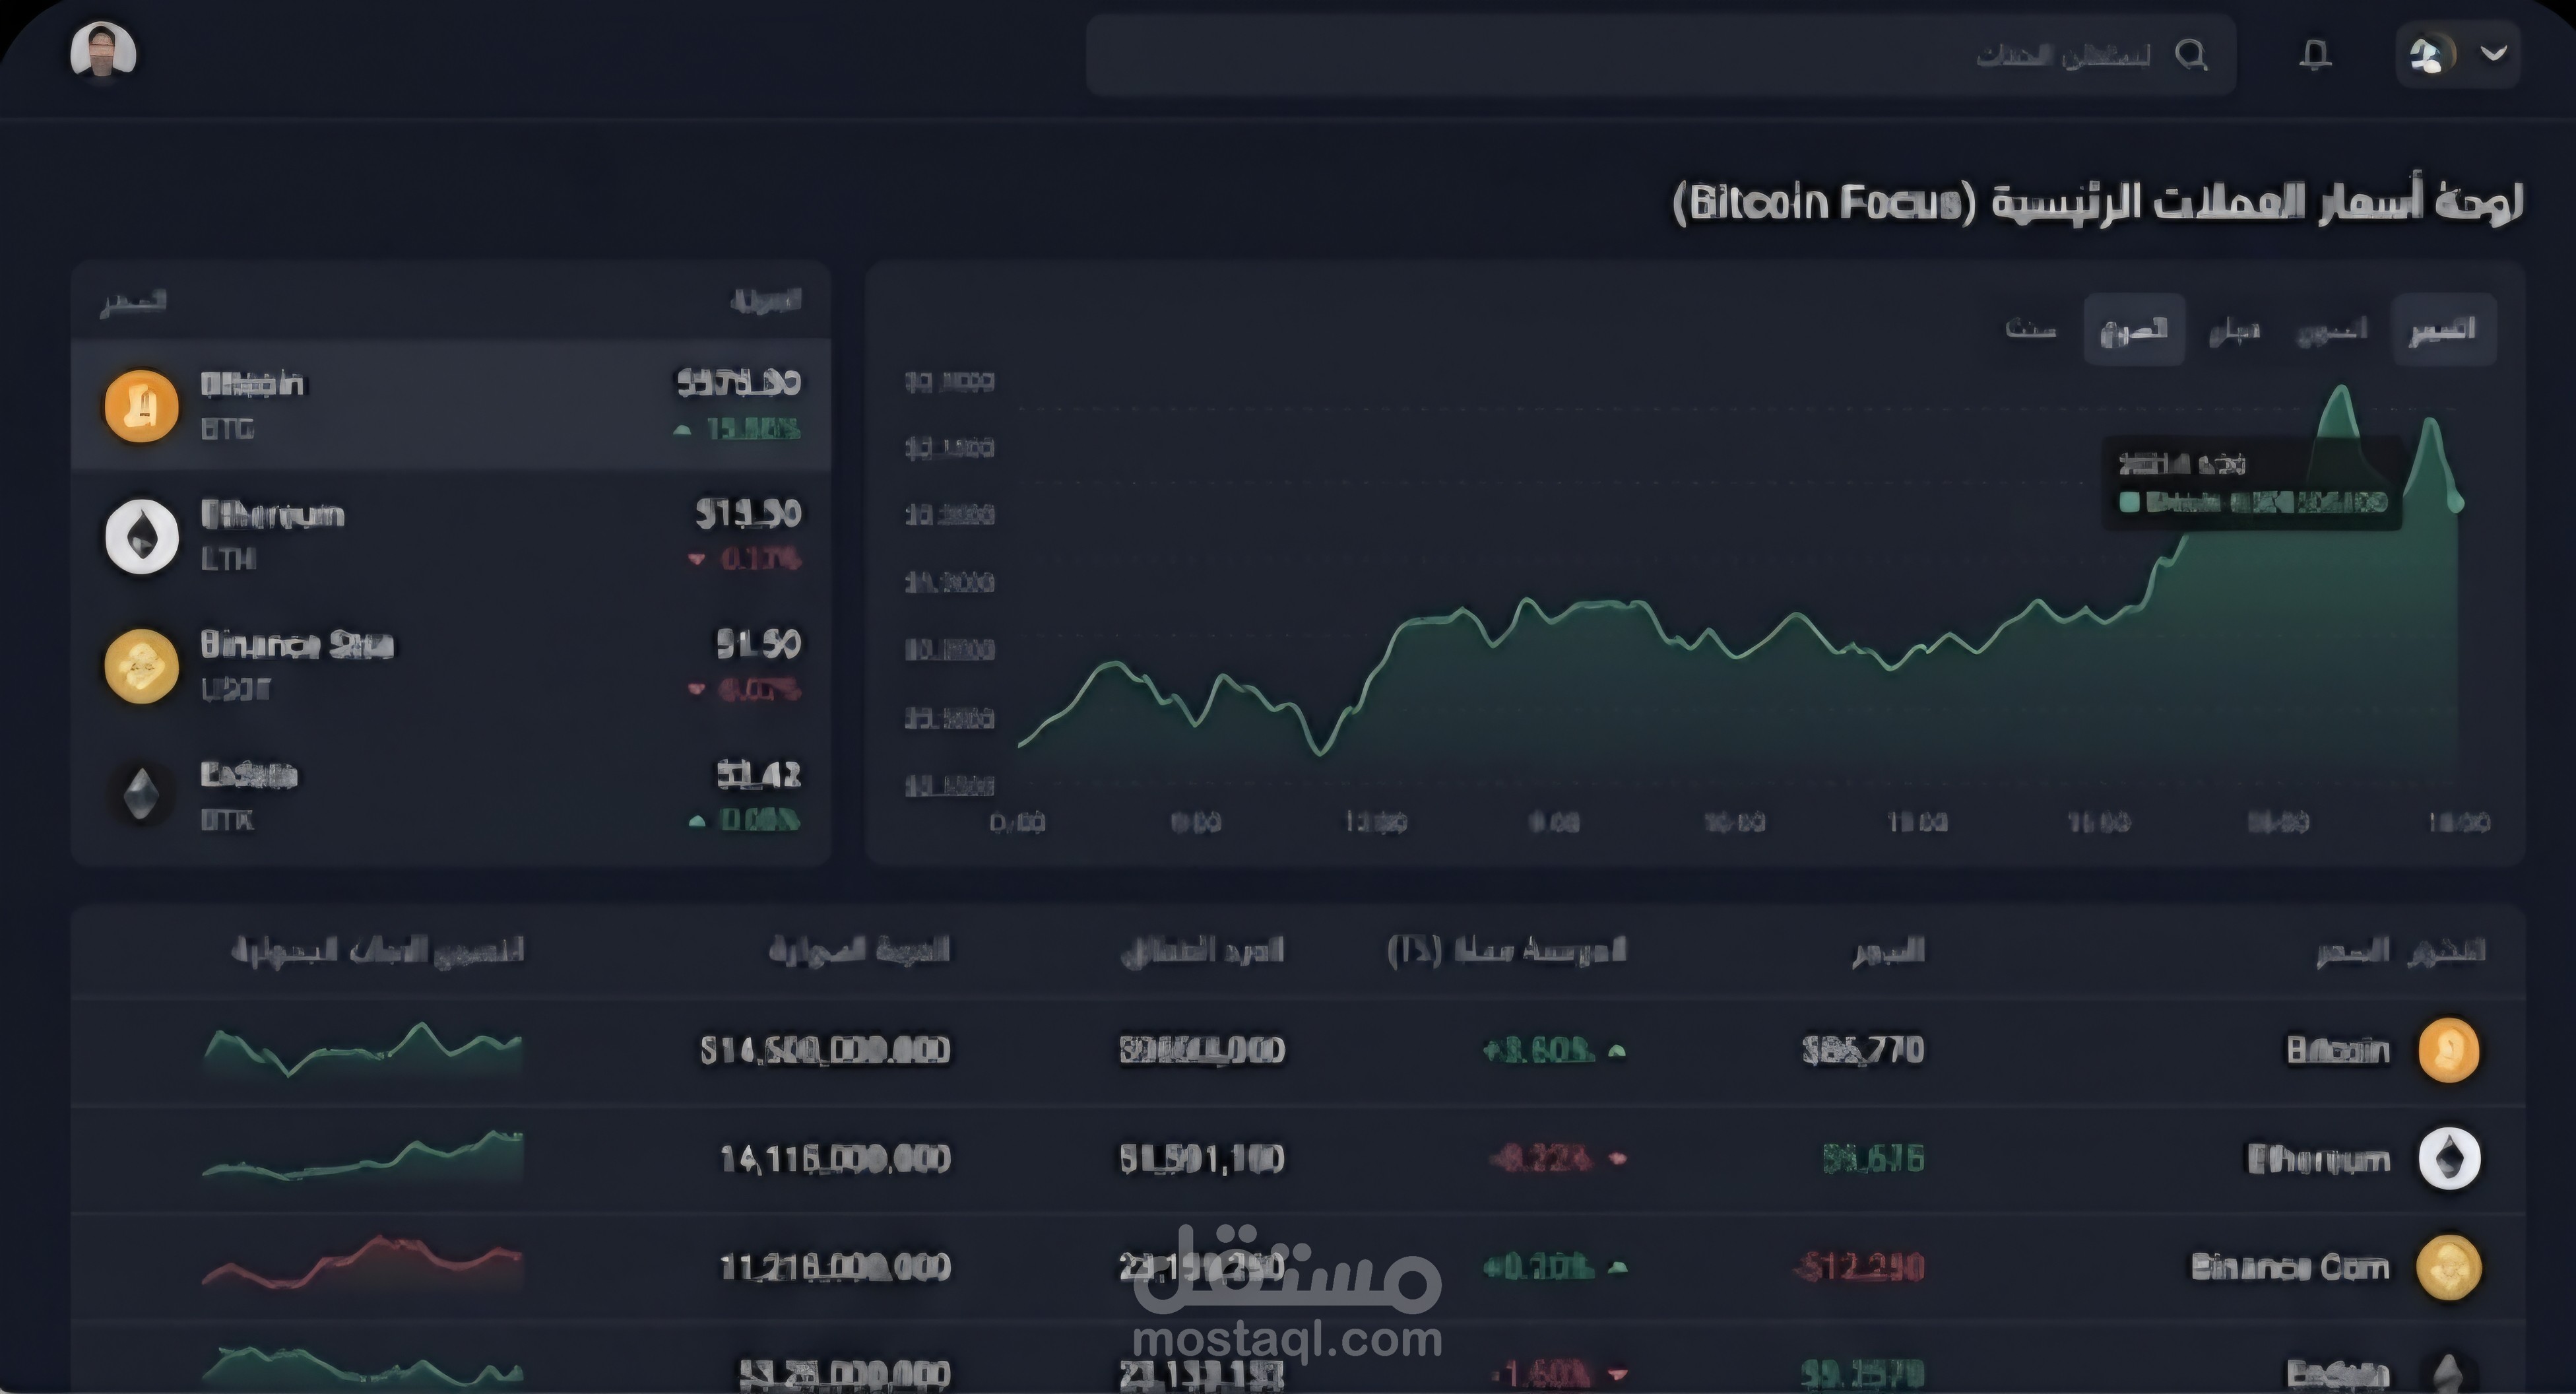The width and height of the screenshot is (2576, 1394).
Task: Click the green up-arrow in the Binance Coin table row
Action: 1617,1267
